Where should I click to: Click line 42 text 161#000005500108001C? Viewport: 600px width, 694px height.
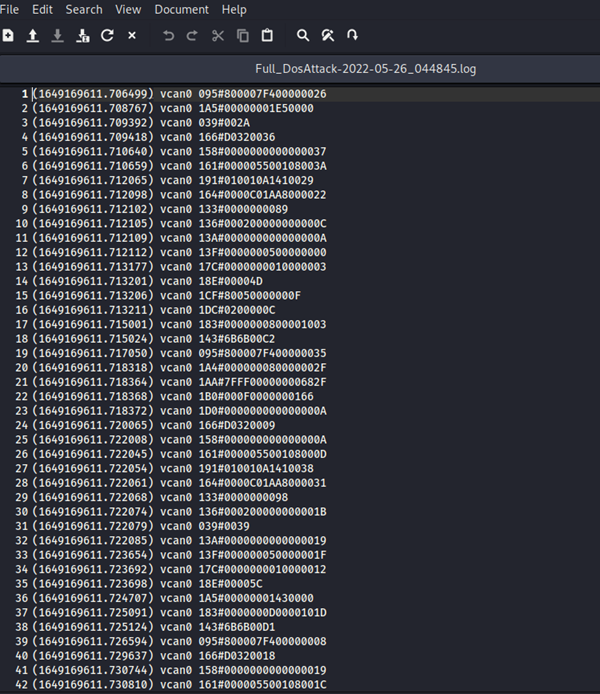click(262, 685)
